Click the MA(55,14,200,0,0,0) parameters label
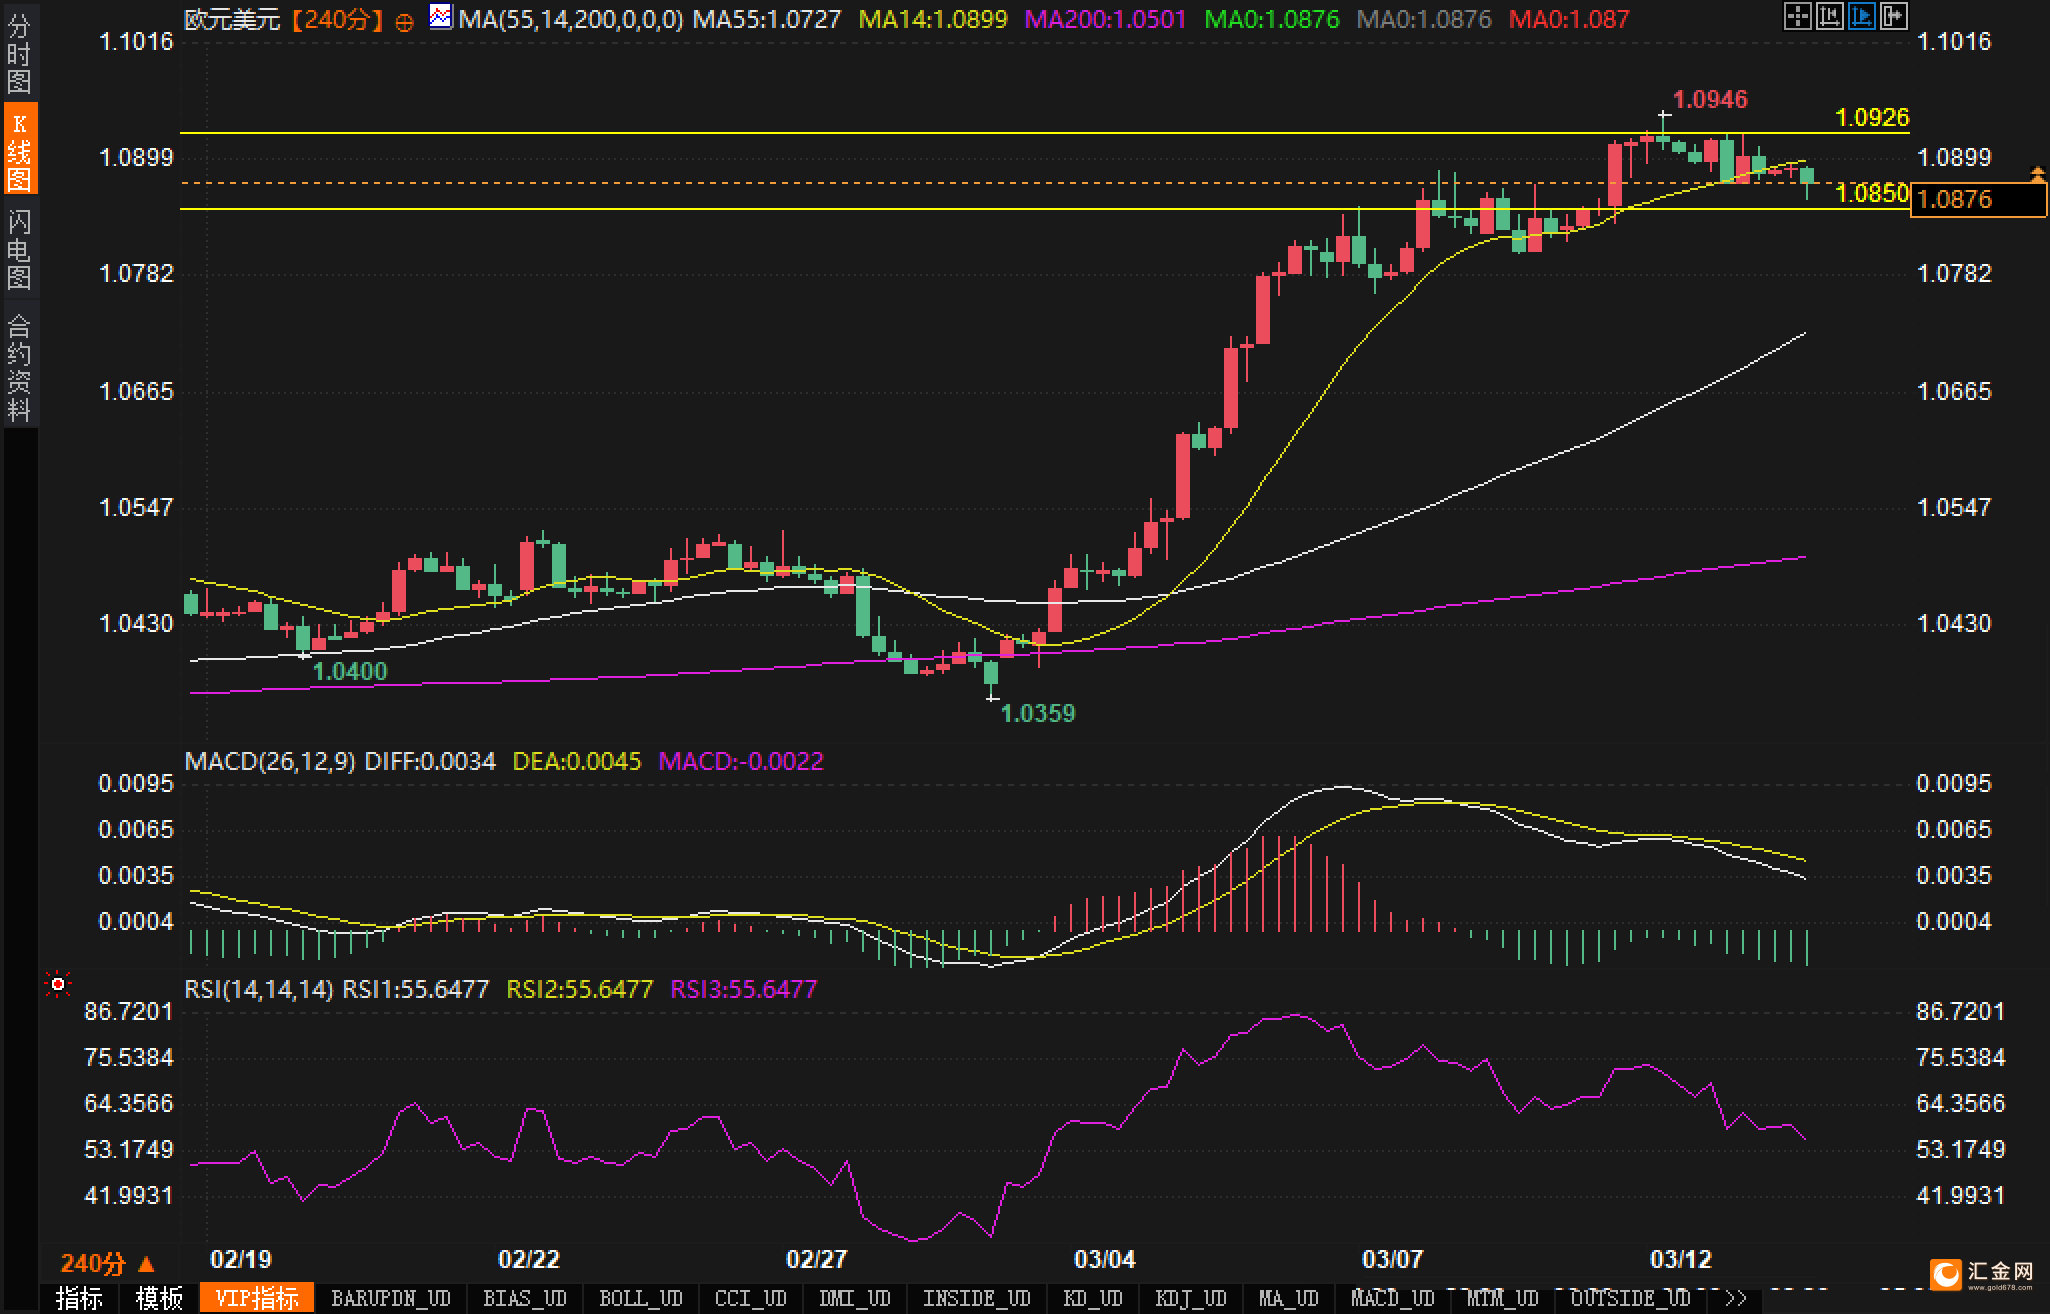 [x=571, y=19]
